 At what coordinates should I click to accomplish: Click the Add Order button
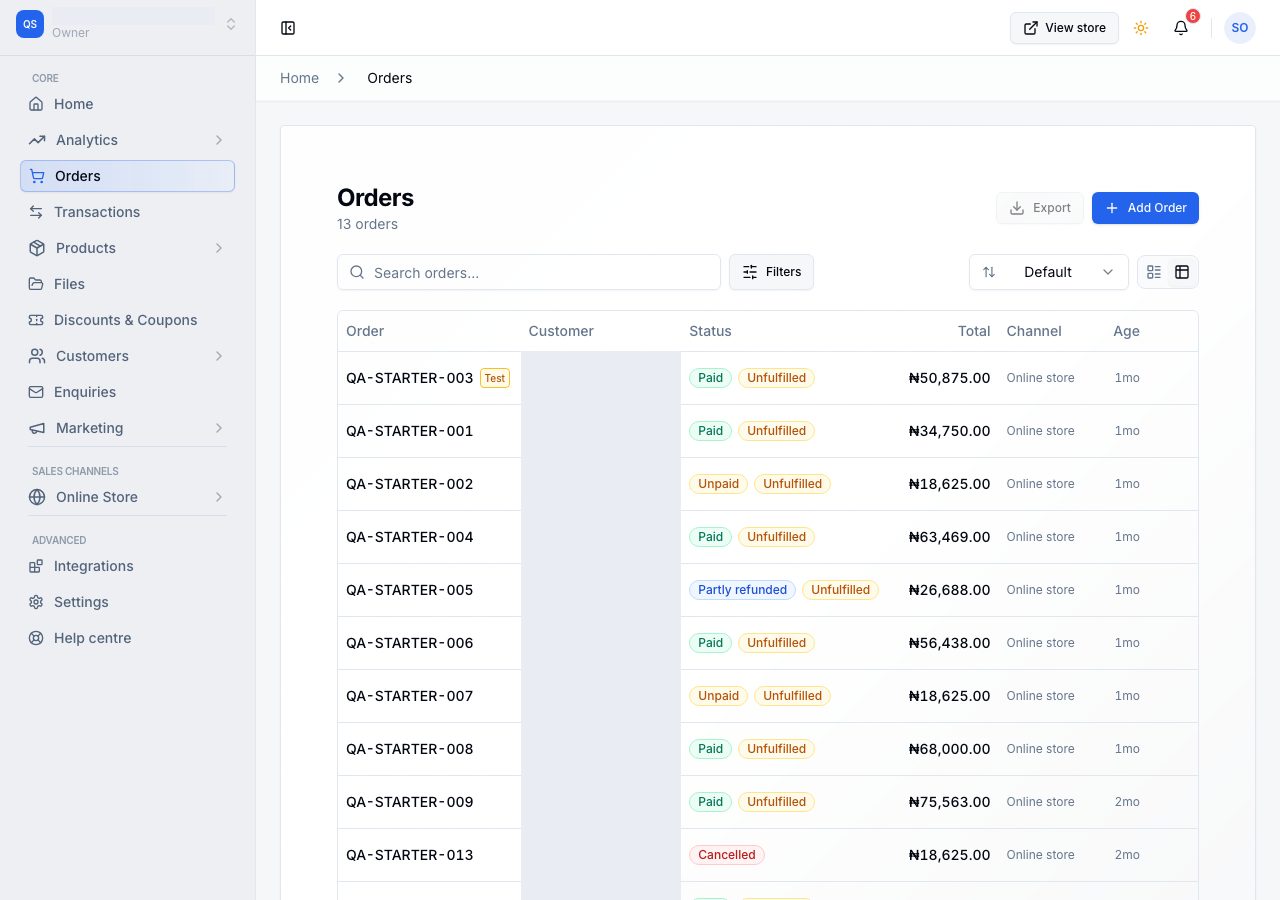pyautogui.click(x=1145, y=208)
